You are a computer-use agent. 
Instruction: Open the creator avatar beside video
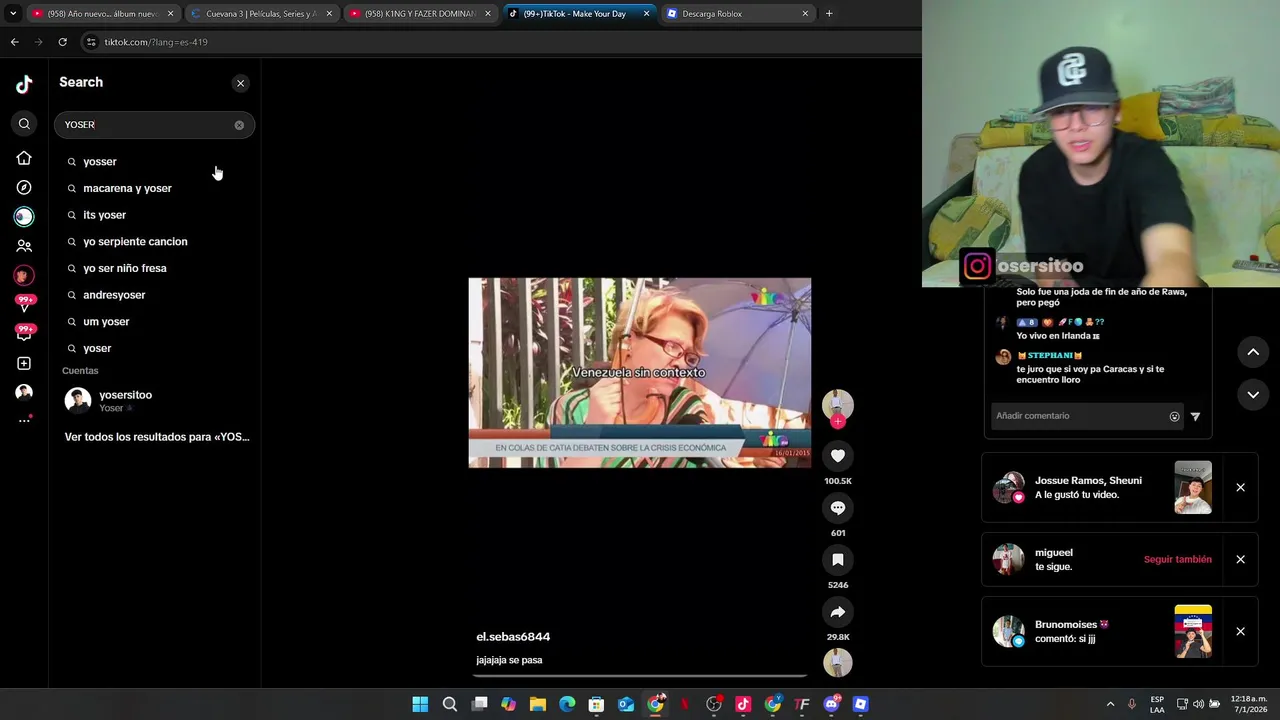coord(838,404)
